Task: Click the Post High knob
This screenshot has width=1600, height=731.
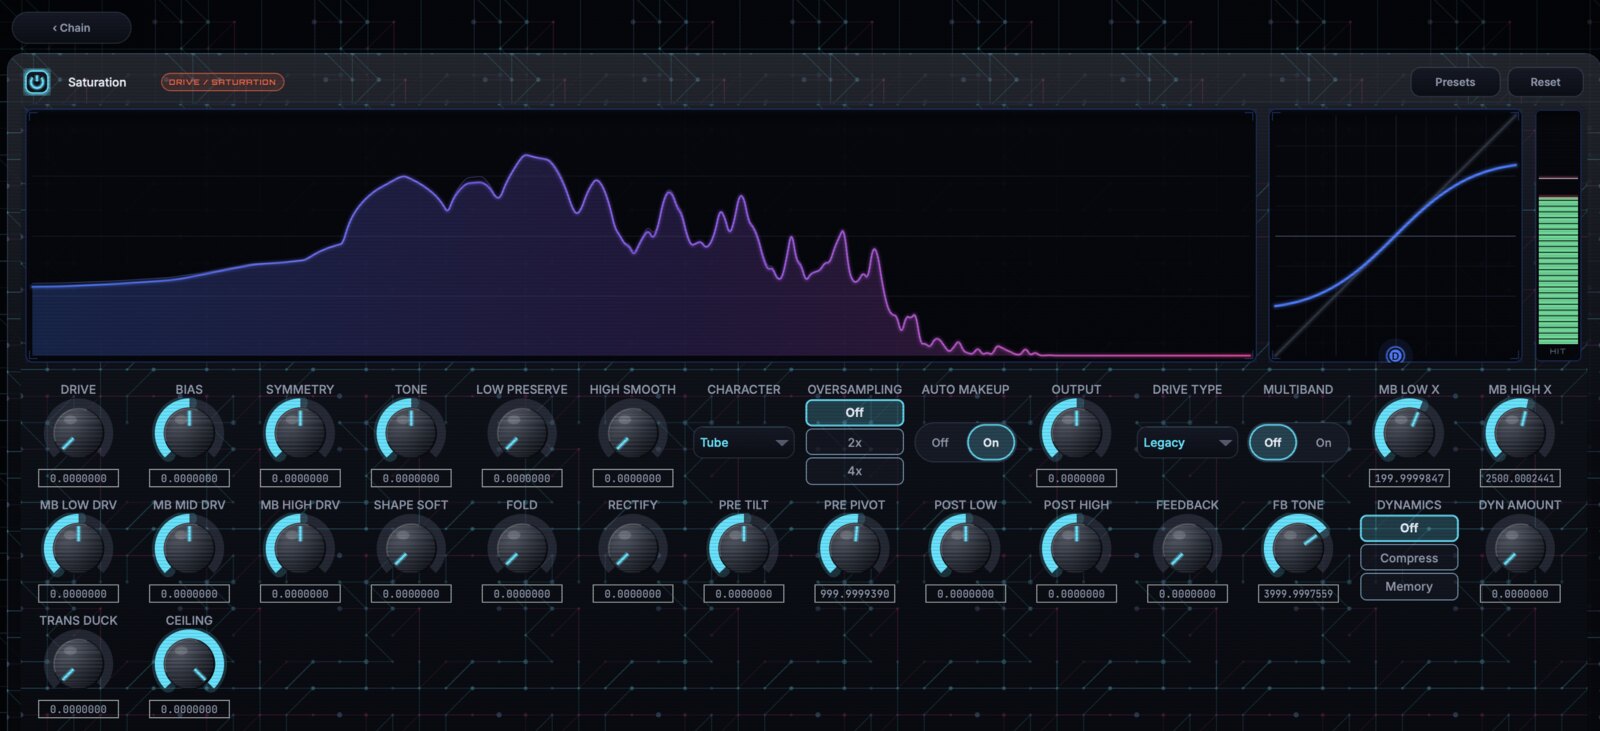Action: coord(1076,548)
